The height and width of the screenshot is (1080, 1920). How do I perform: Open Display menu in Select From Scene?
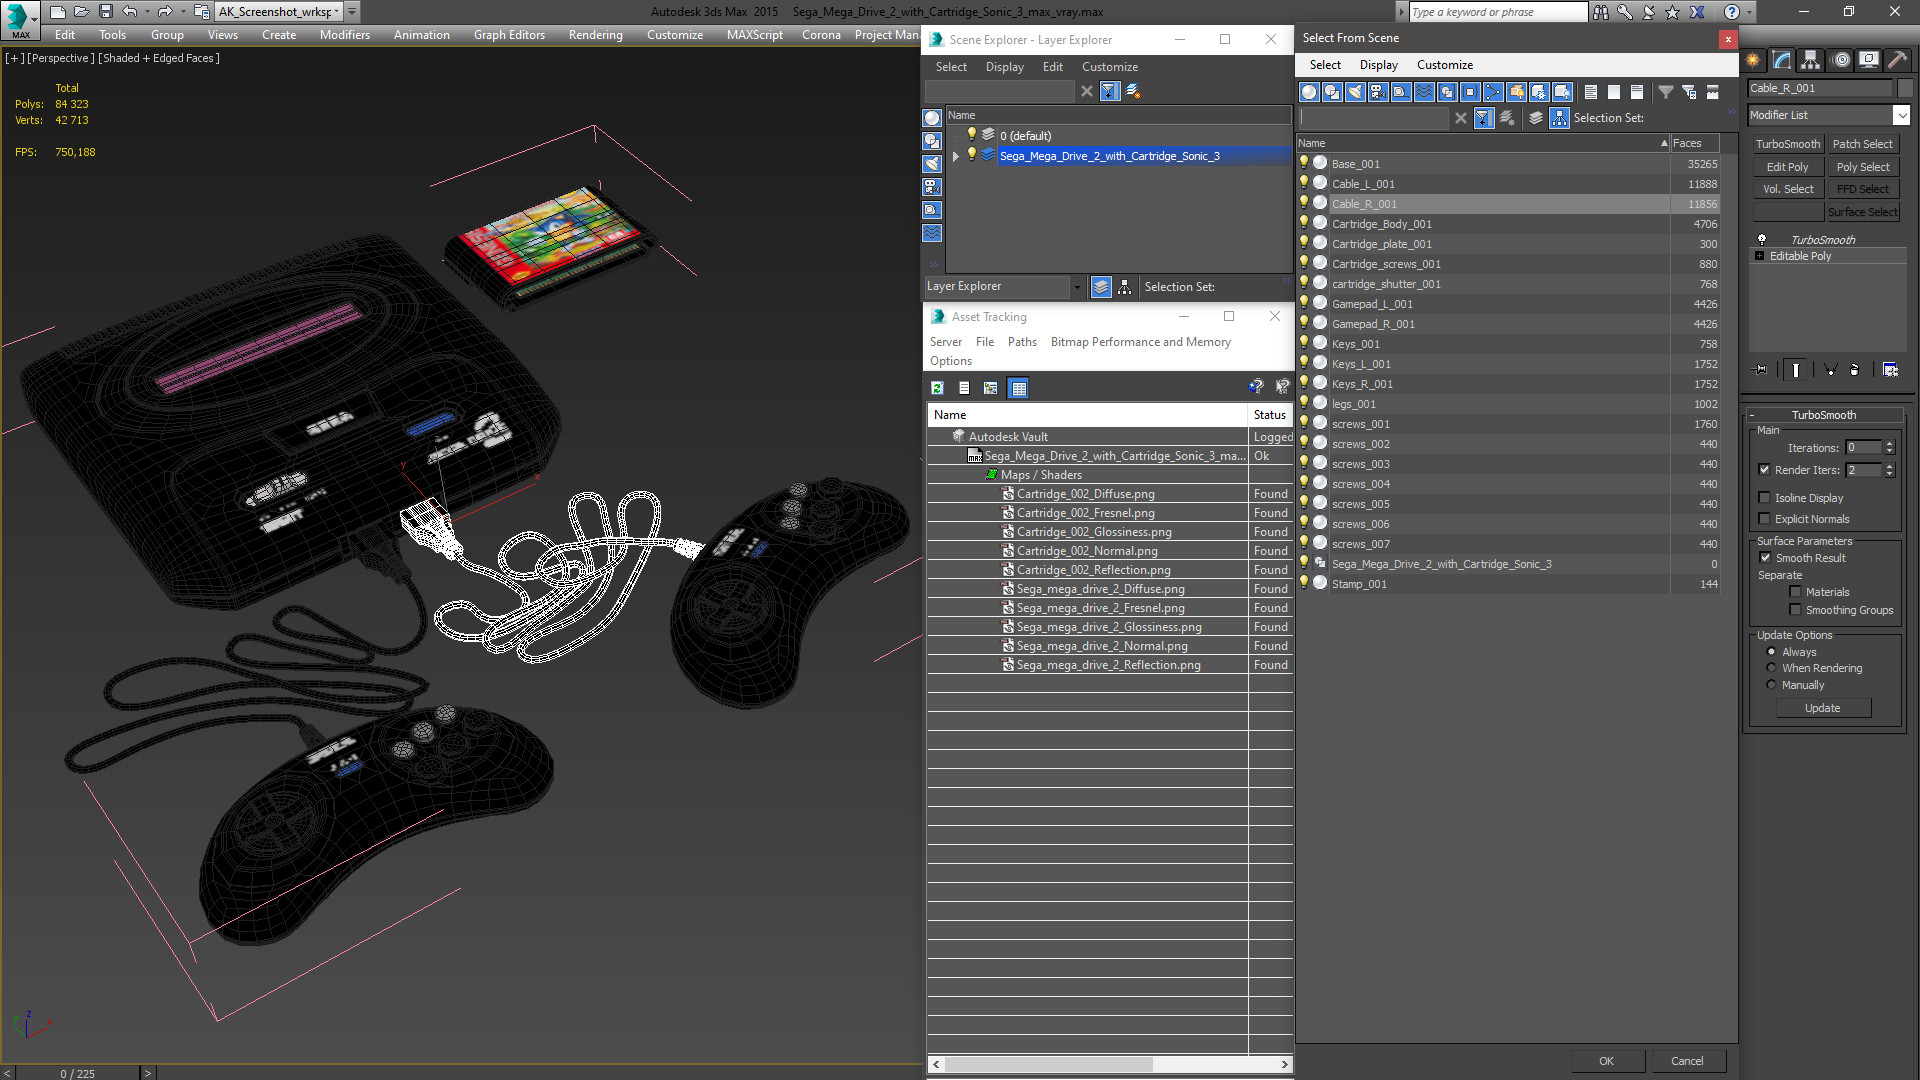coord(1378,65)
